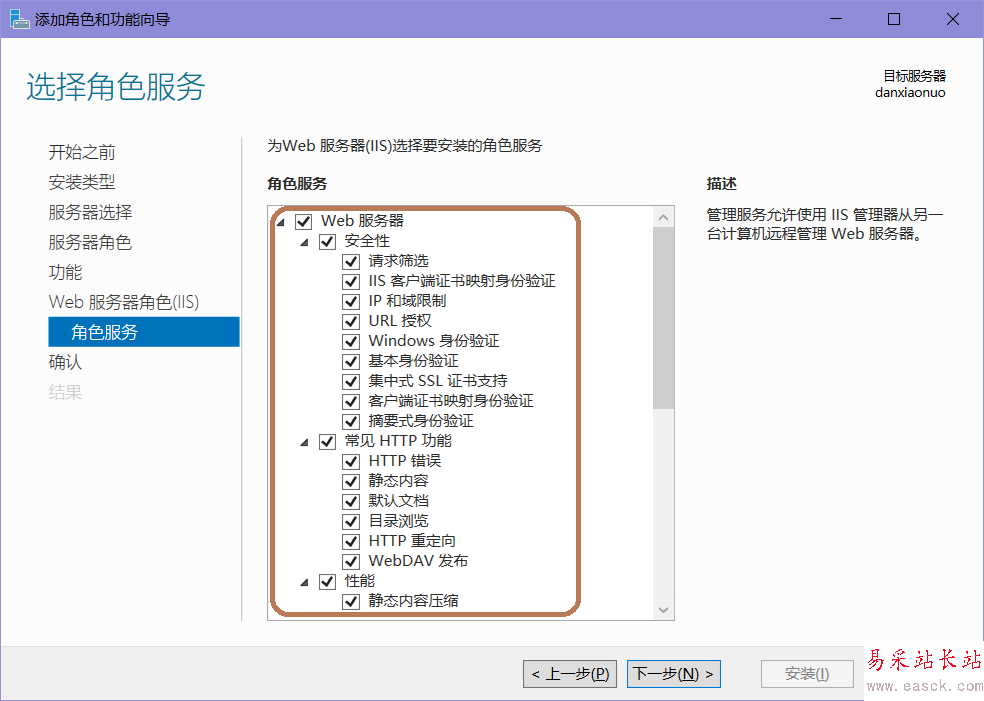
Task: Close the 添加角色和功能向导 window
Action: 953,19
